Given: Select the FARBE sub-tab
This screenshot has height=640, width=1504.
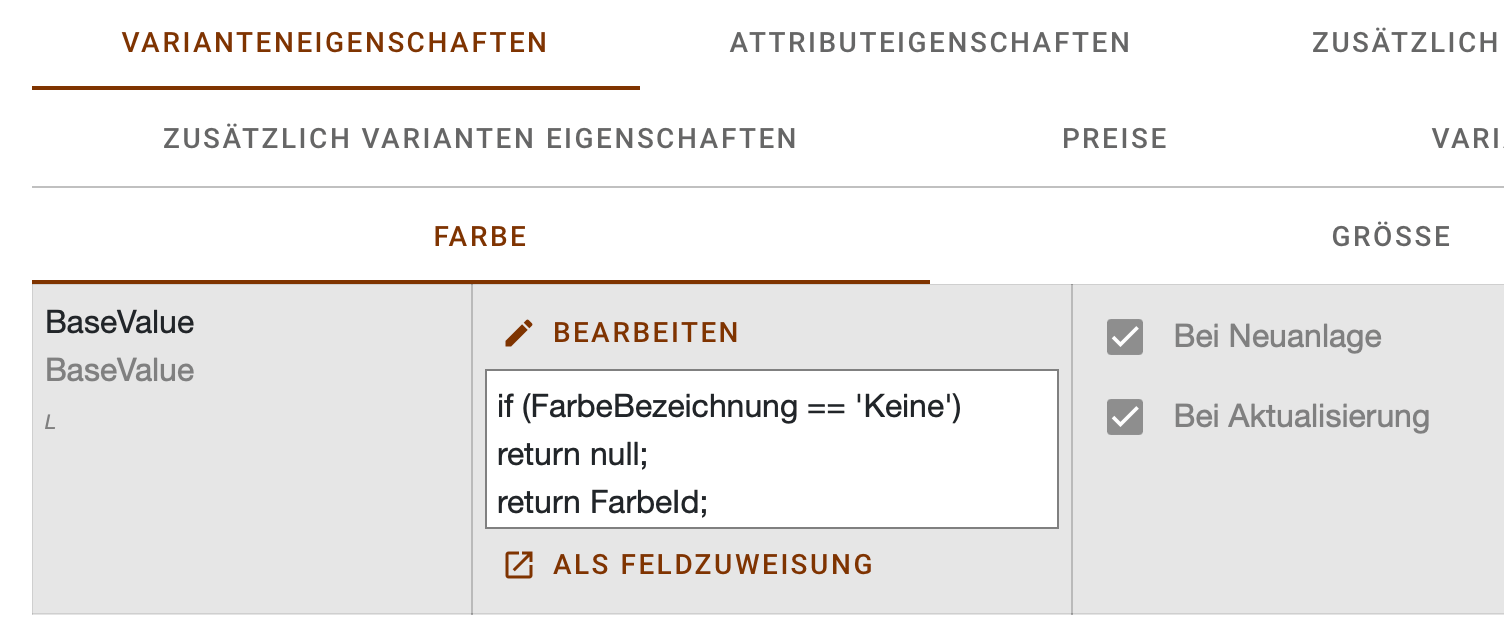Looking at the screenshot, I should point(481,237).
